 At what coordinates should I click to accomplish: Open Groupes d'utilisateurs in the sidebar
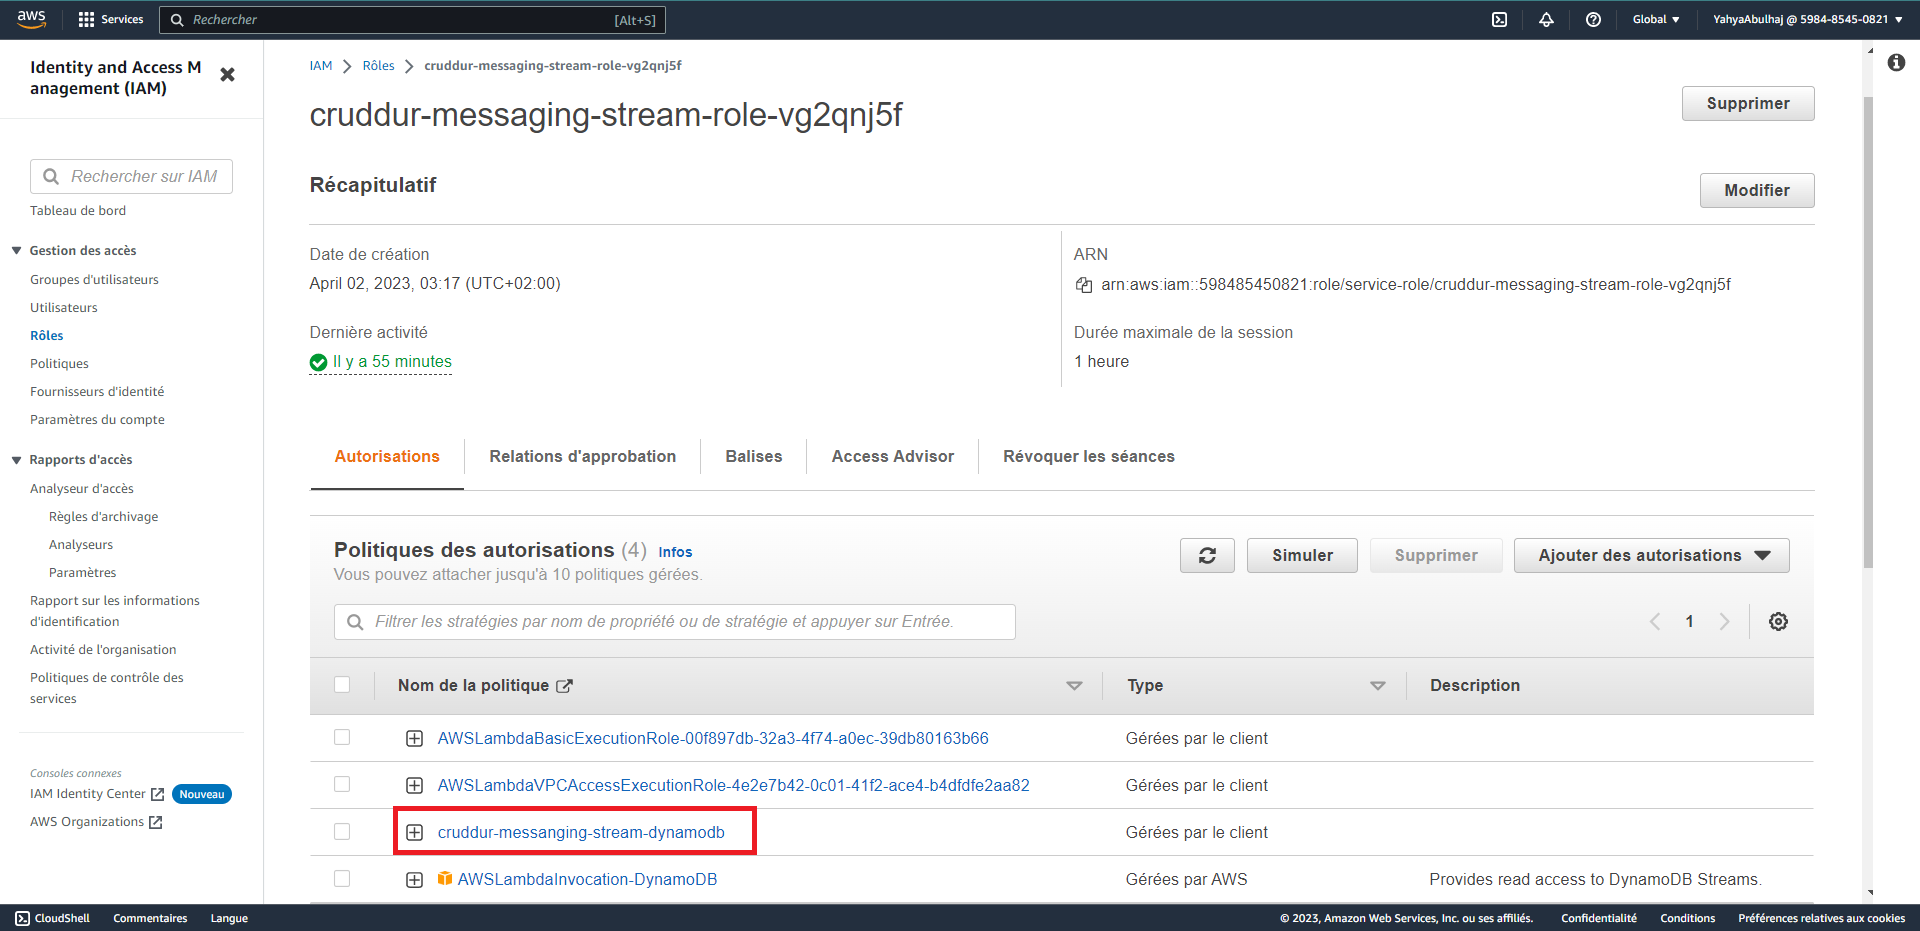point(94,280)
